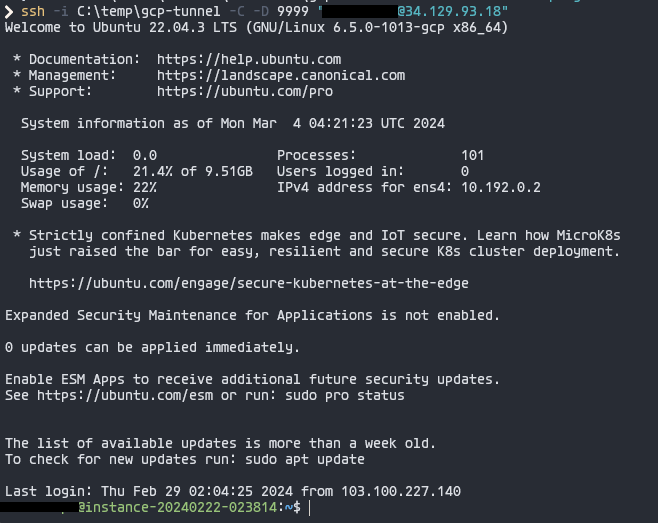Click the https://ubuntu.com/pro support link
This screenshot has height=523, width=658.
[245, 91]
